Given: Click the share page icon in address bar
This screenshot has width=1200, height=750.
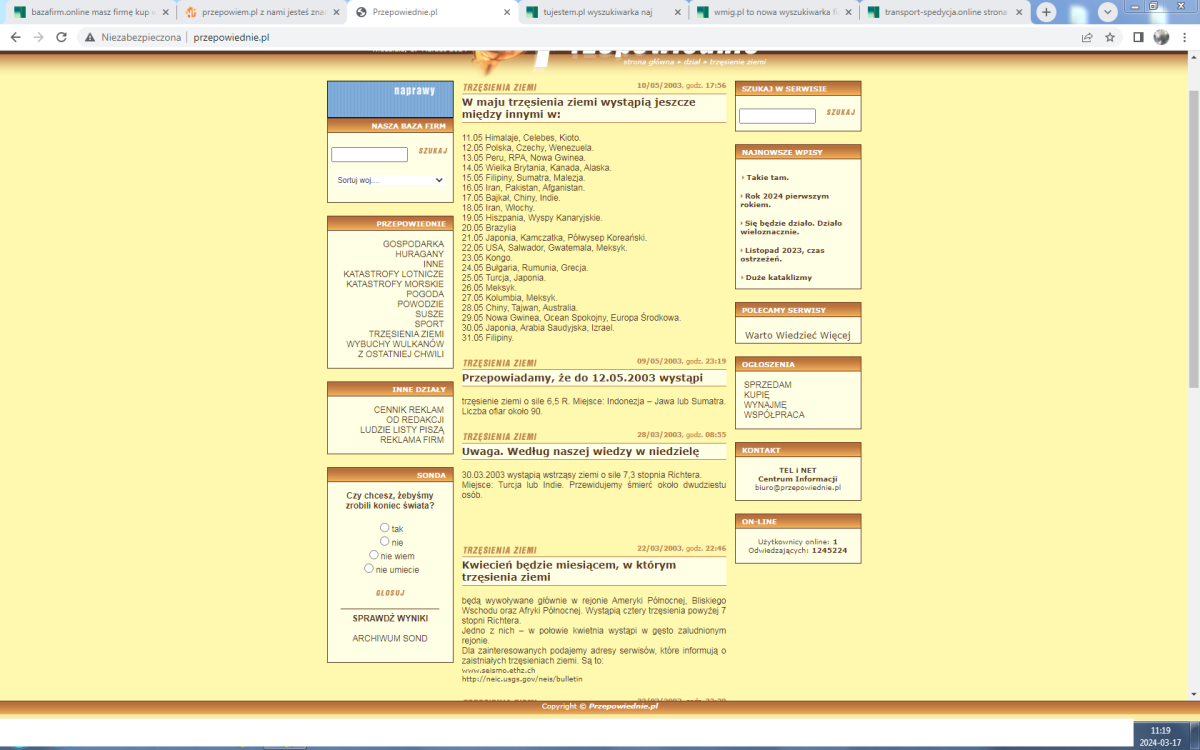Looking at the screenshot, I should coord(1087,37).
